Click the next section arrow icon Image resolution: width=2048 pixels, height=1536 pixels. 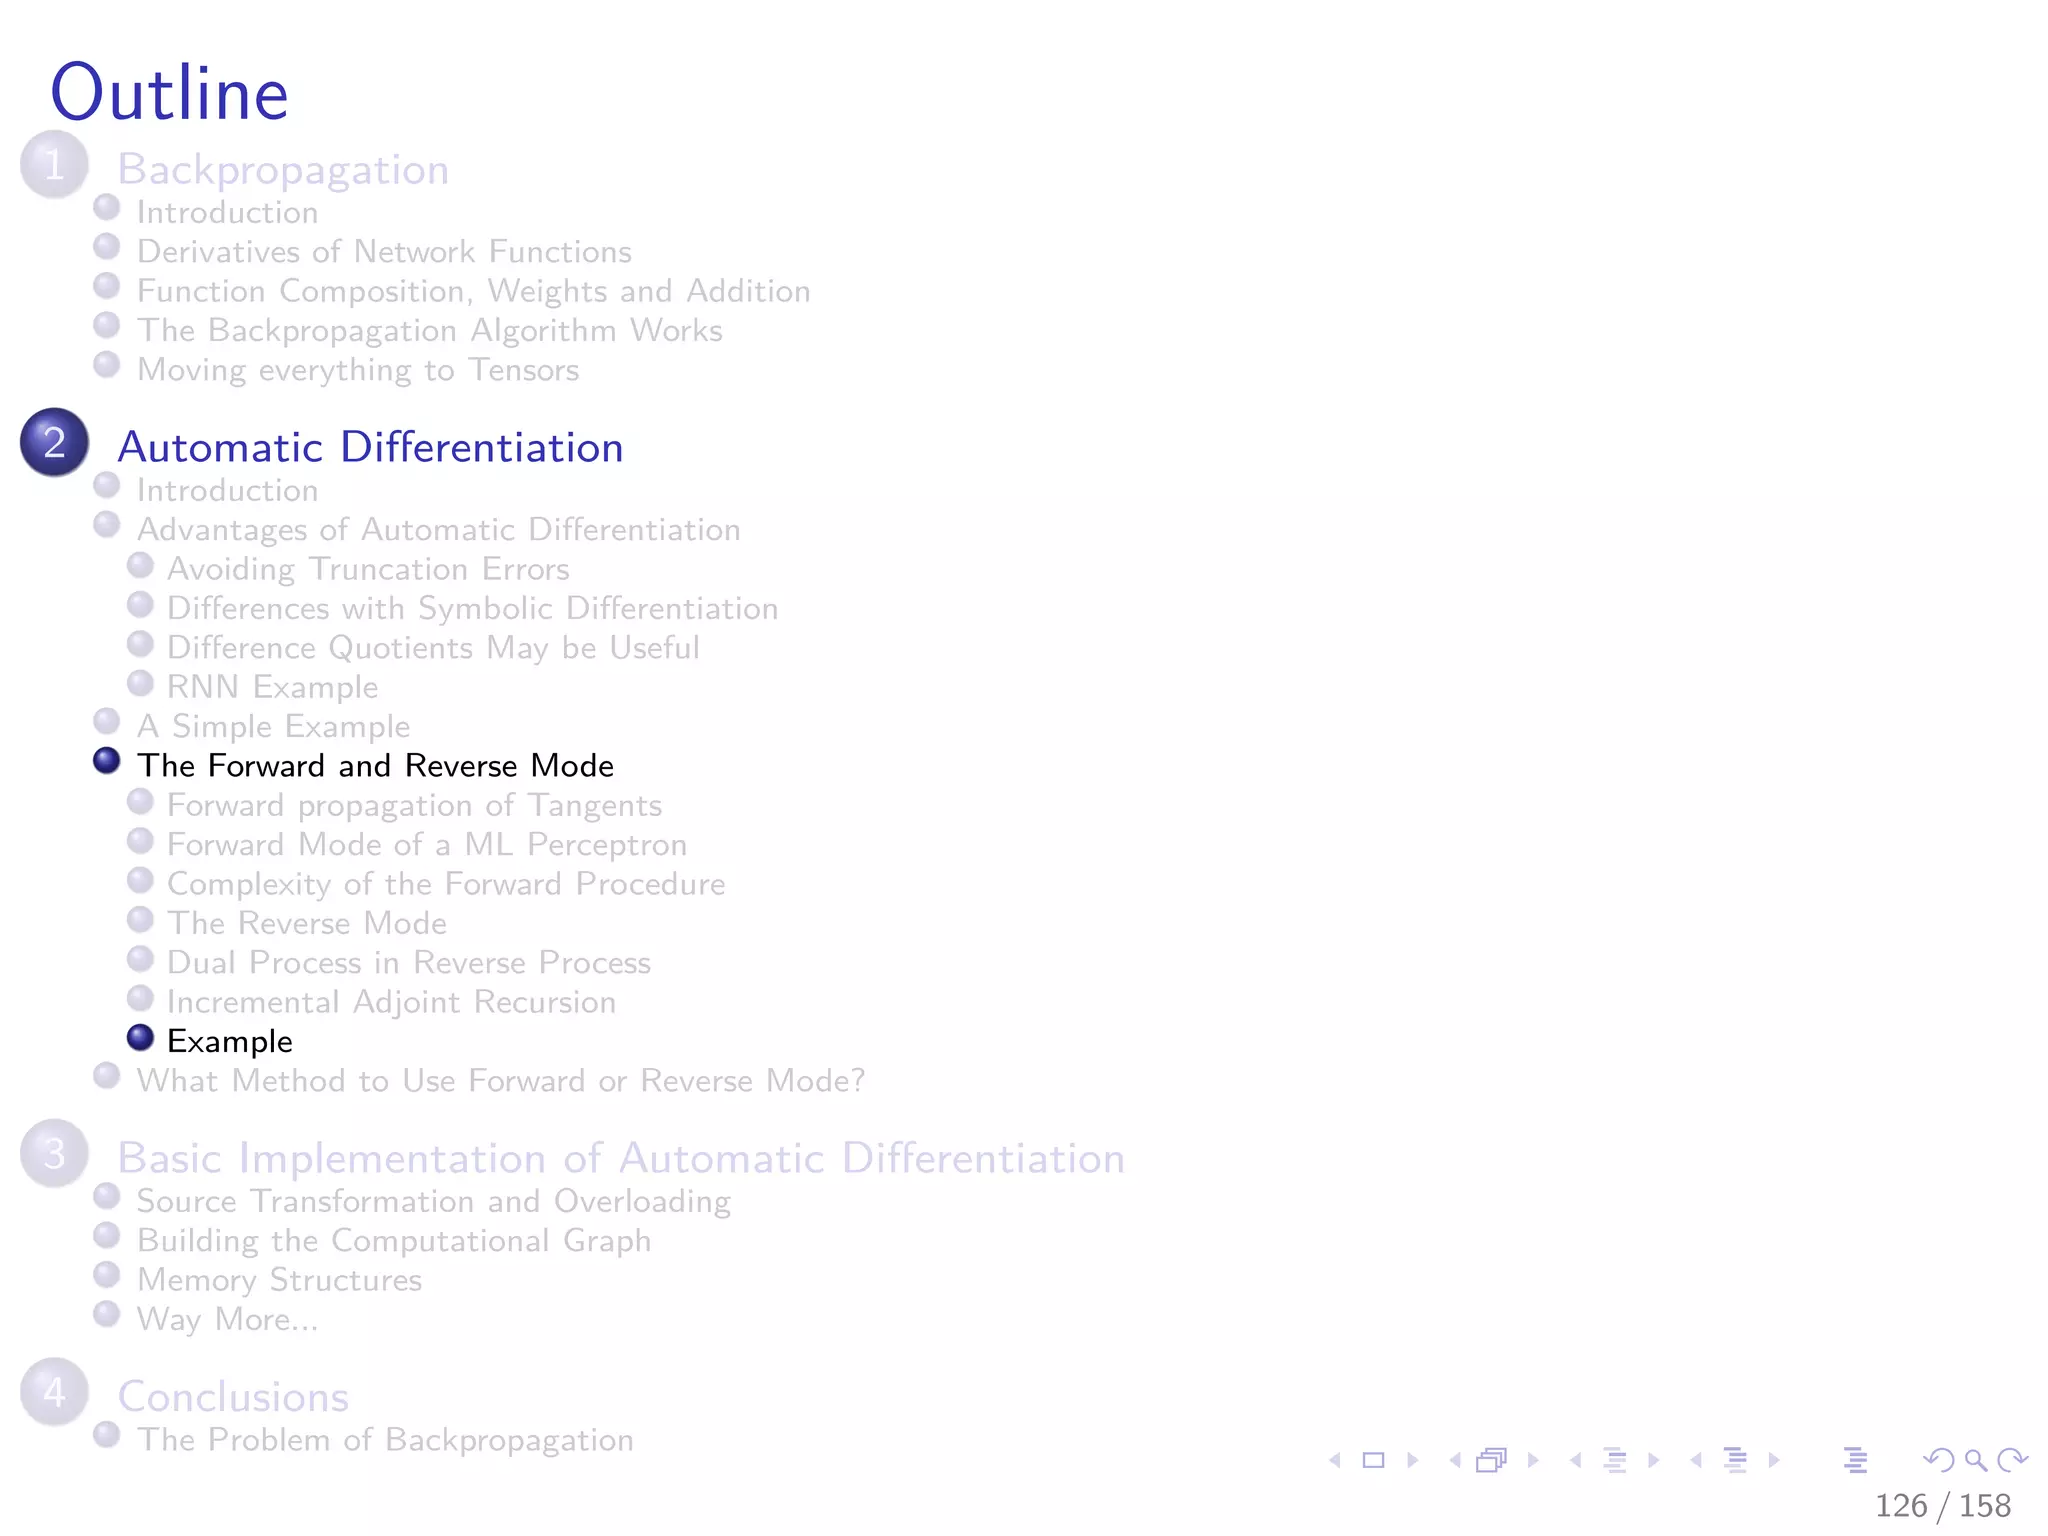click(1774, 1461)
